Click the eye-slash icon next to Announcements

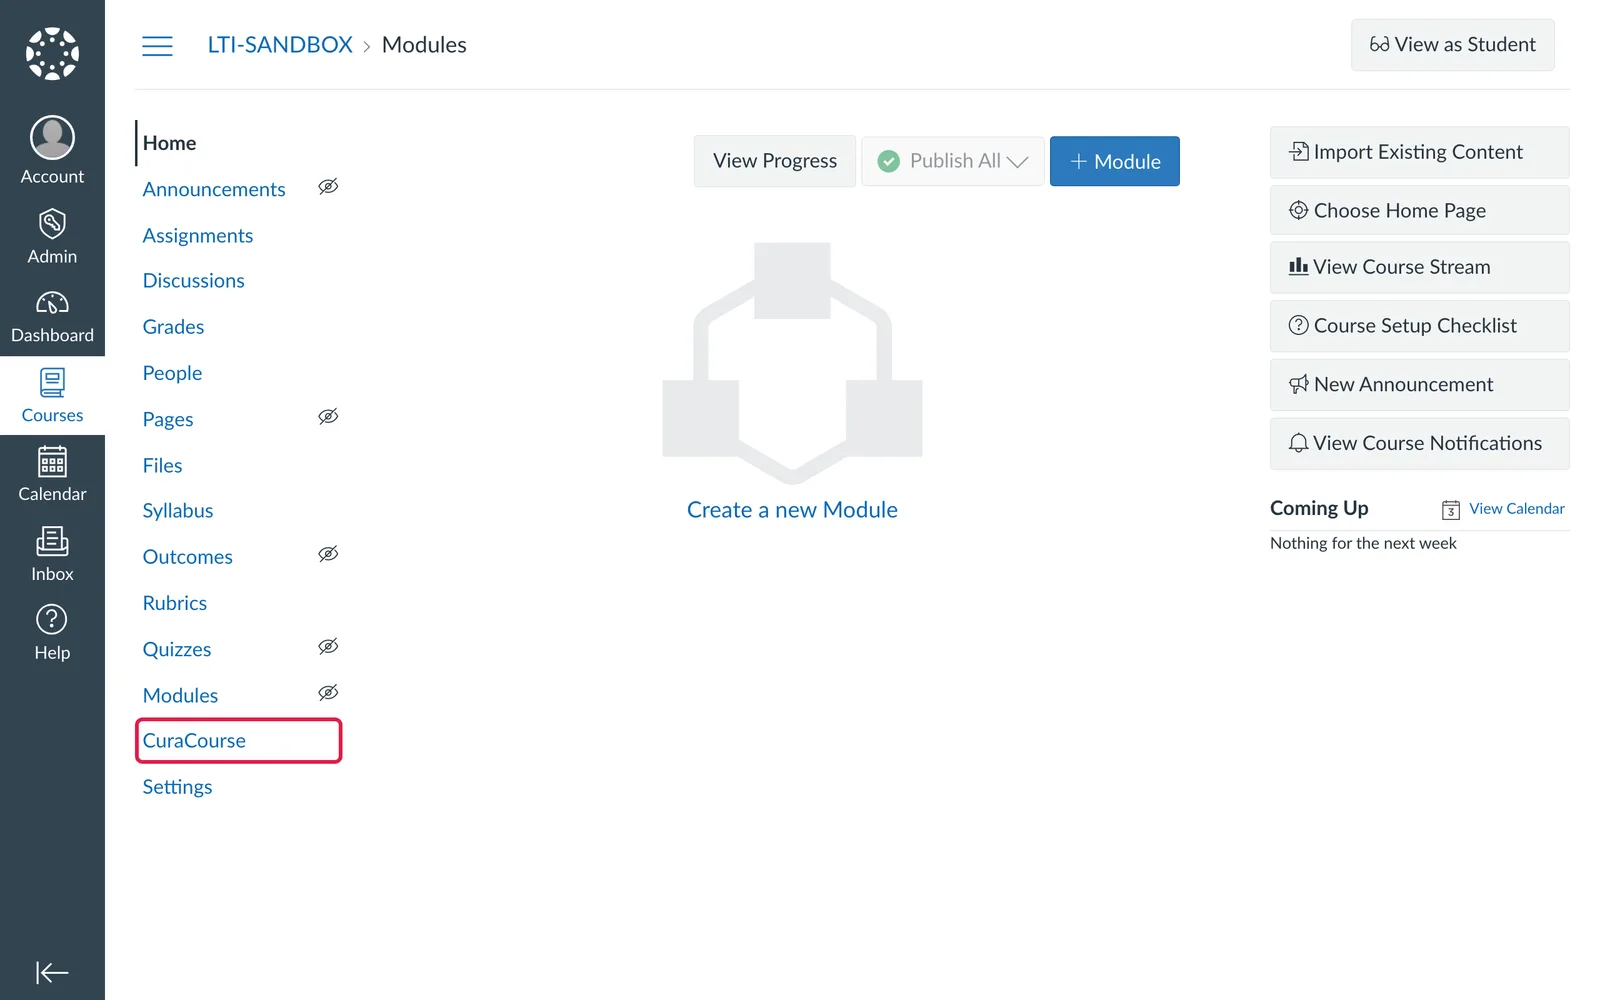[328, 187]
